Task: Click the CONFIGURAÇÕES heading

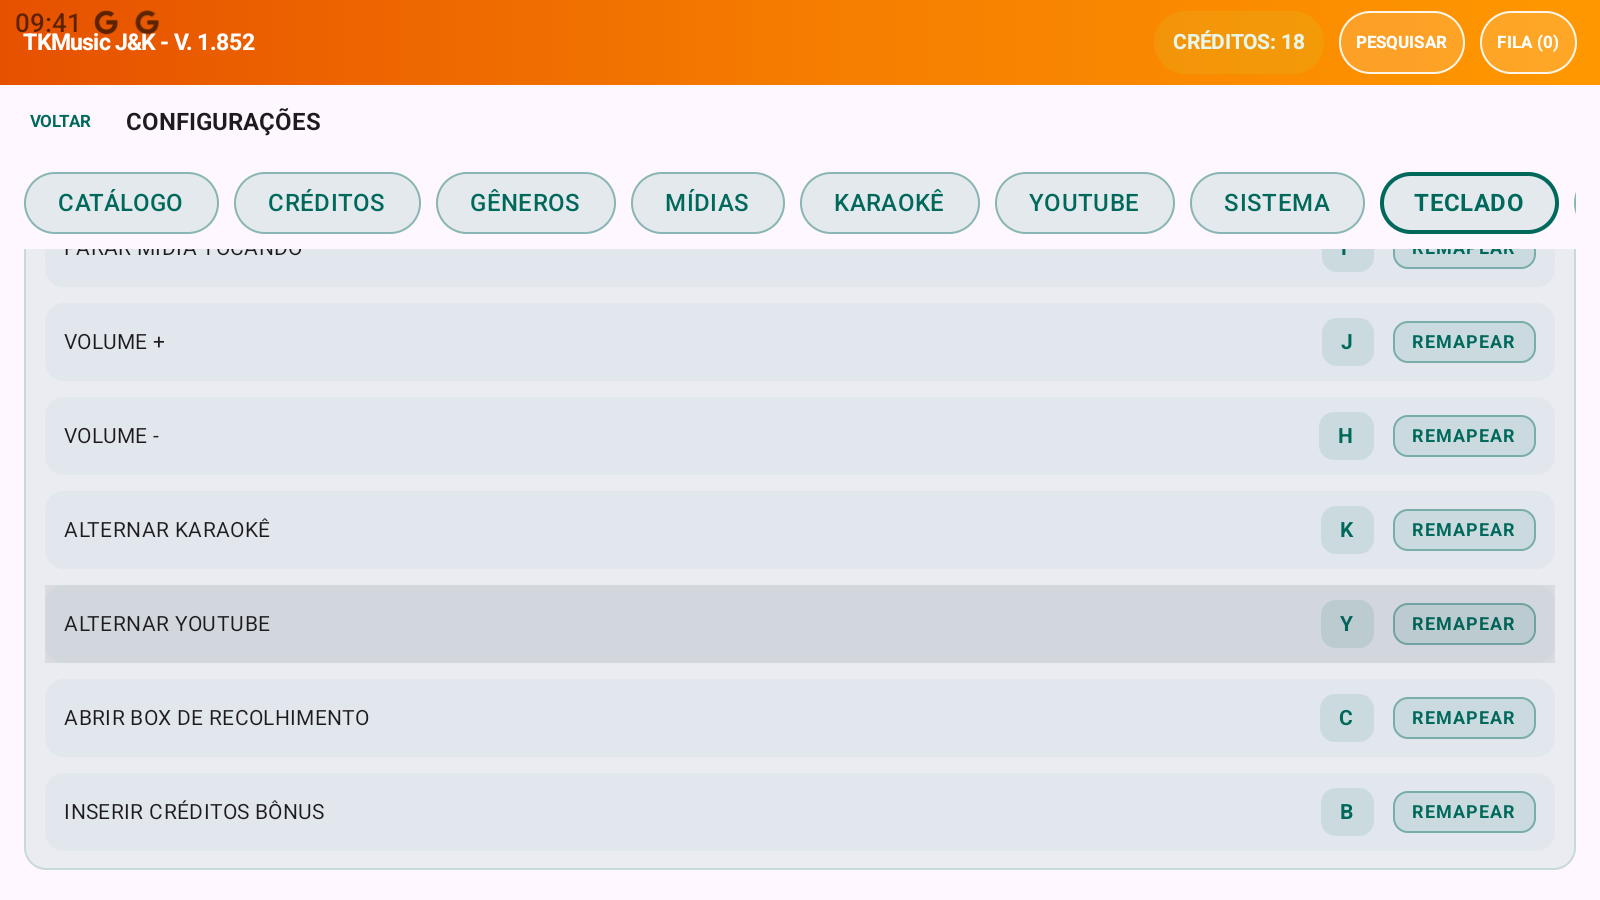Action: [223, 122]
